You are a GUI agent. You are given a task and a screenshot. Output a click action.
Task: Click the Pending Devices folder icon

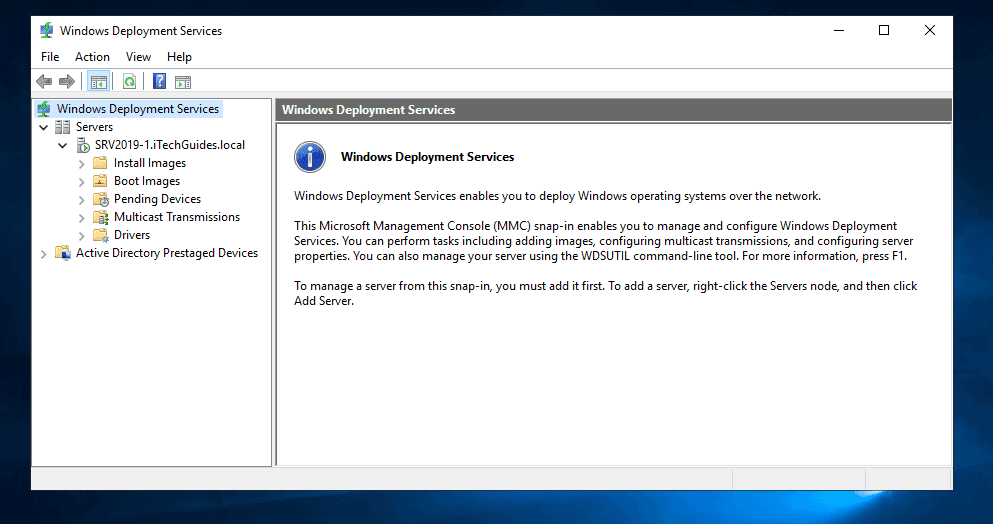(101, 199)
